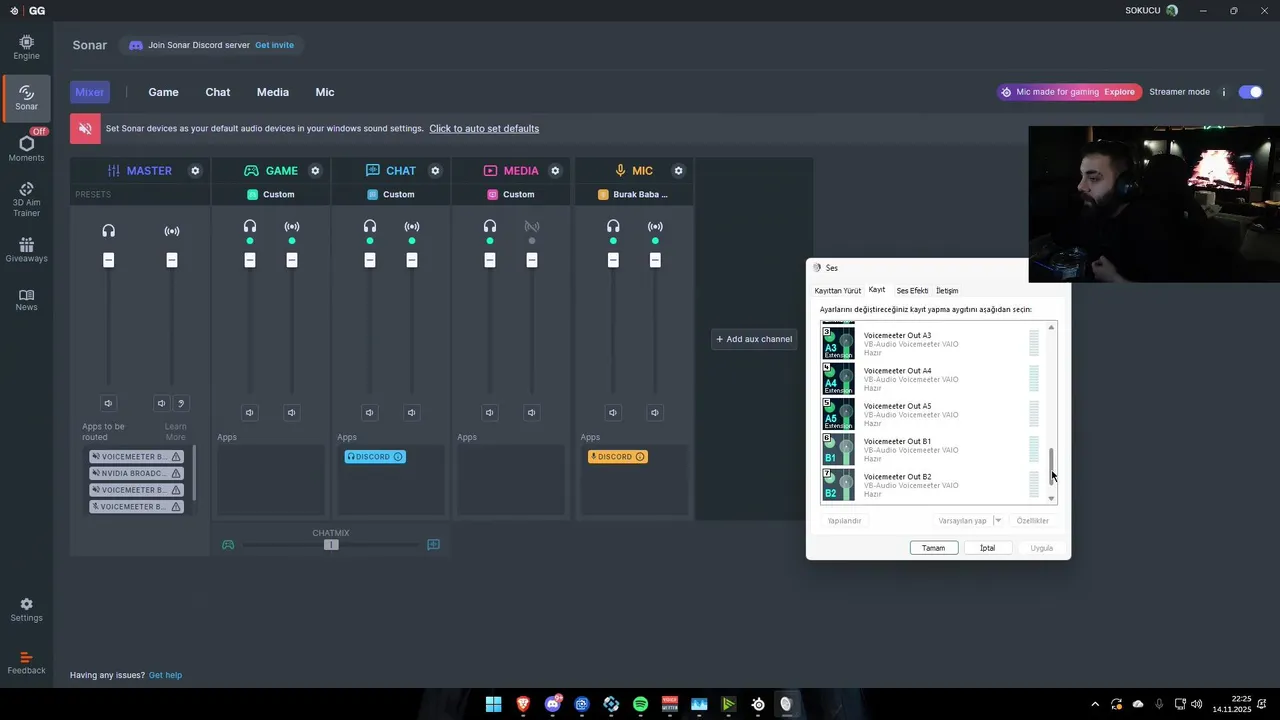Viewport: 1280px width, 720px height.
Task: Enable the disabled MEDIA stream output
Action: point(532,227)
